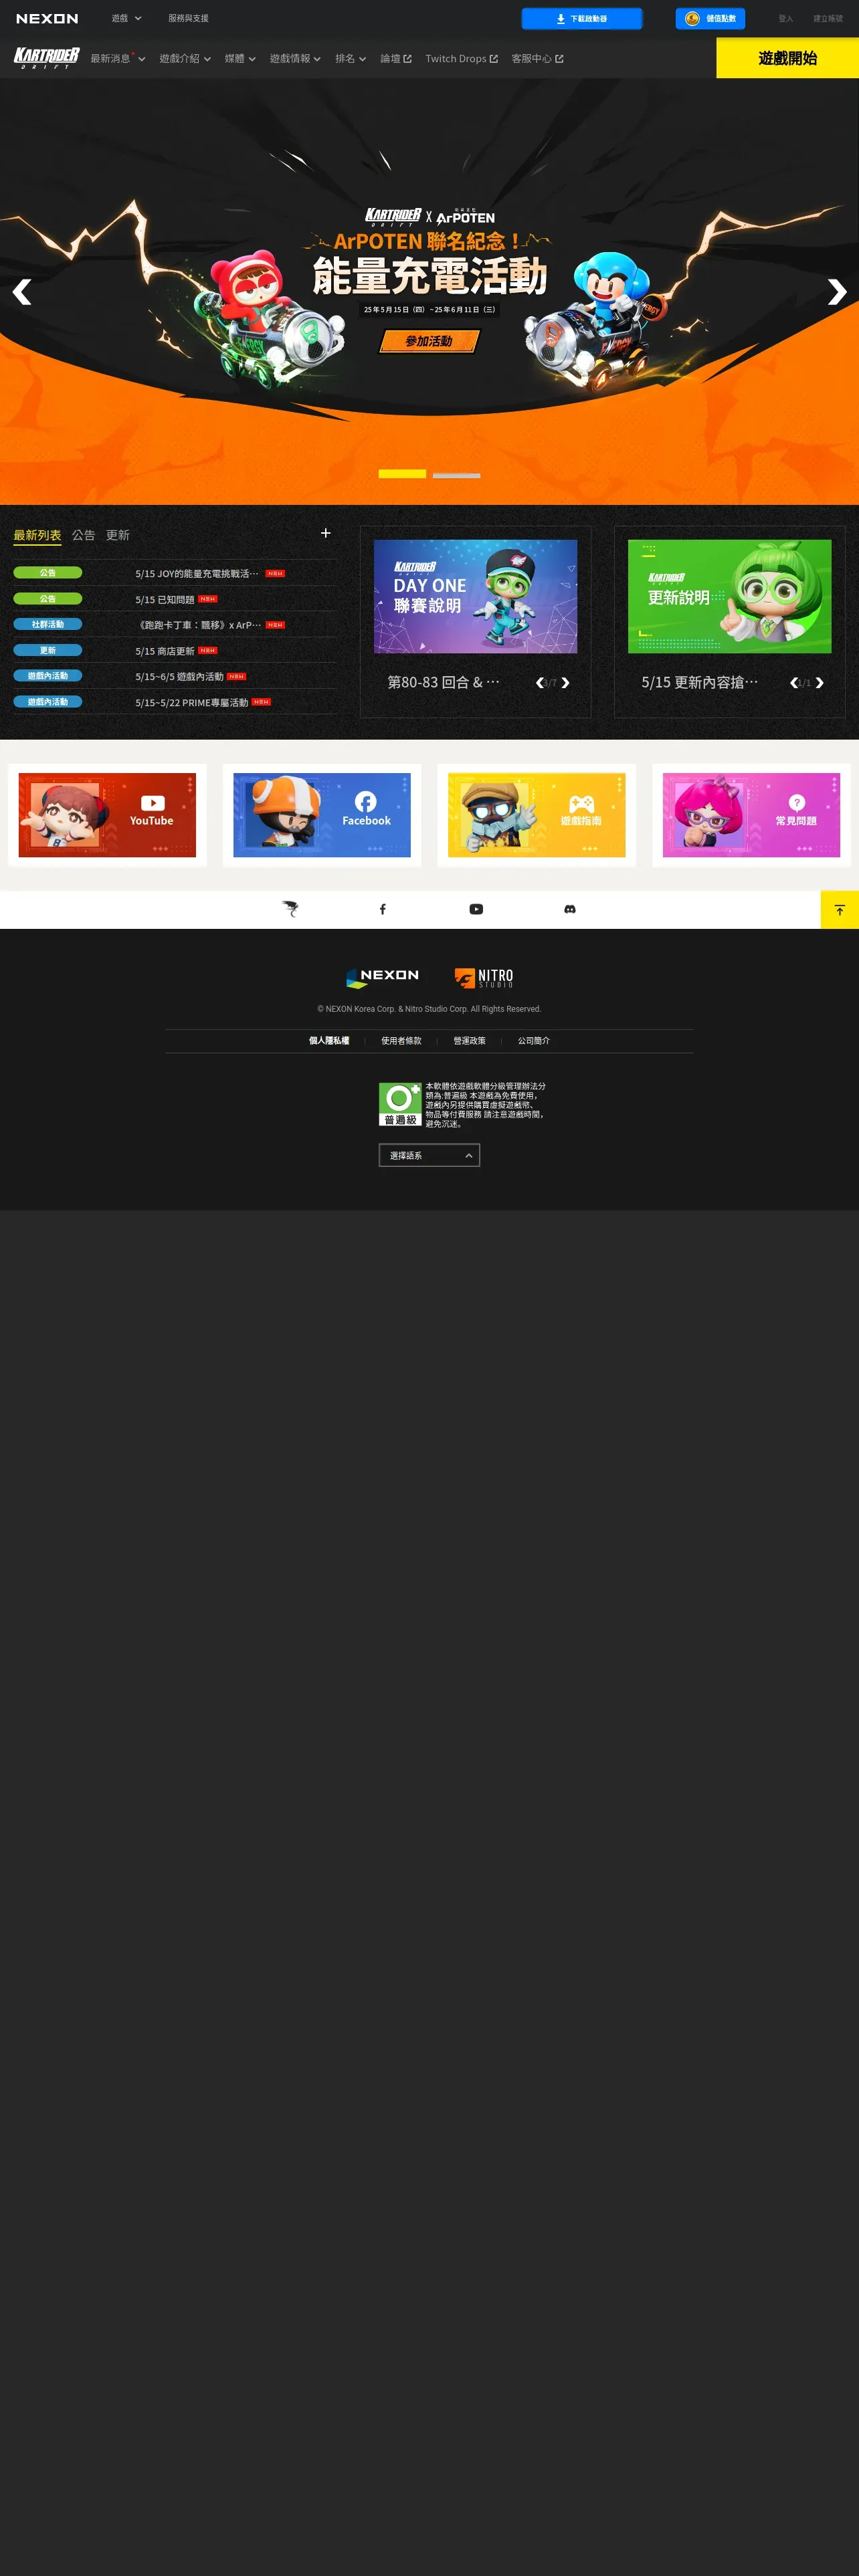Click the 建立帳號 sign-up link
859x2576 pixels.
[827, 19]
